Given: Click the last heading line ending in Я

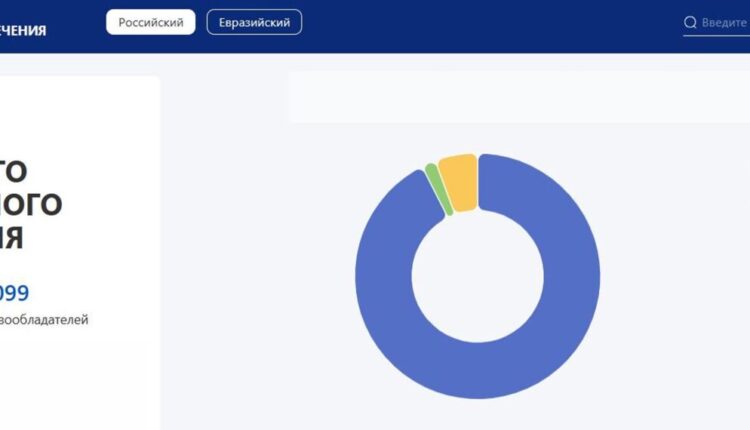Looking at the screenshot, I should [12, 238].
